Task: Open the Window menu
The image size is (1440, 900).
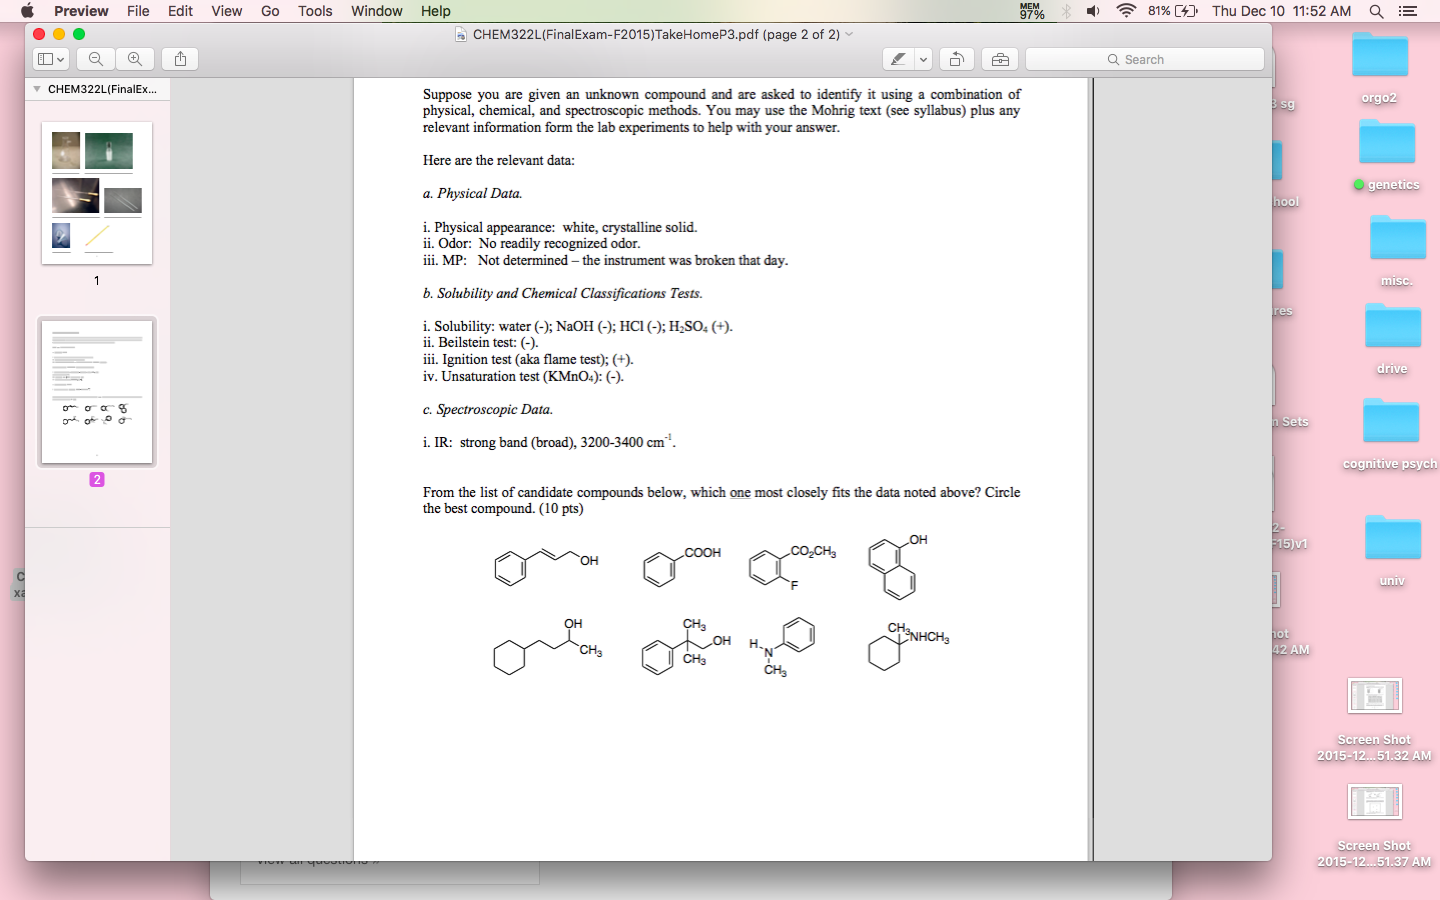Action: 377,11
